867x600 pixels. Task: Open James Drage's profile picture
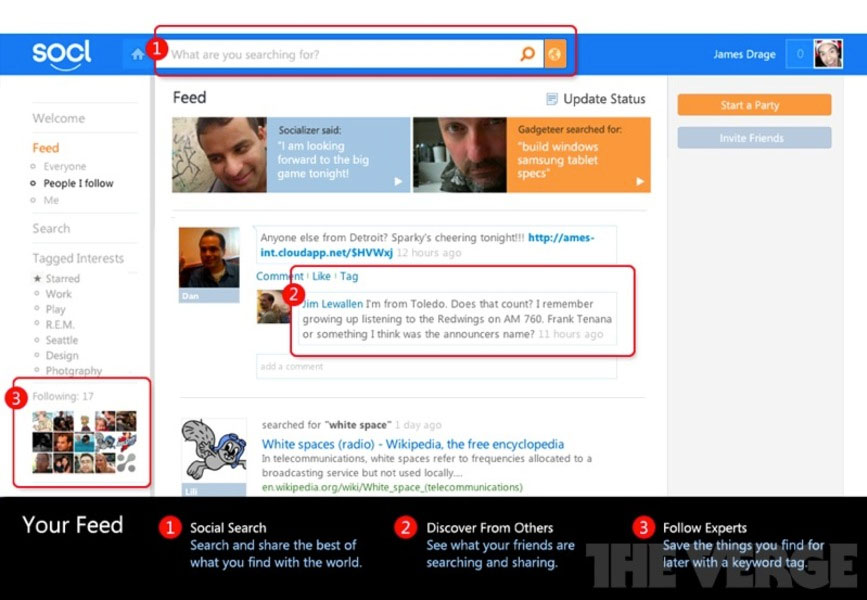point(828,52)
